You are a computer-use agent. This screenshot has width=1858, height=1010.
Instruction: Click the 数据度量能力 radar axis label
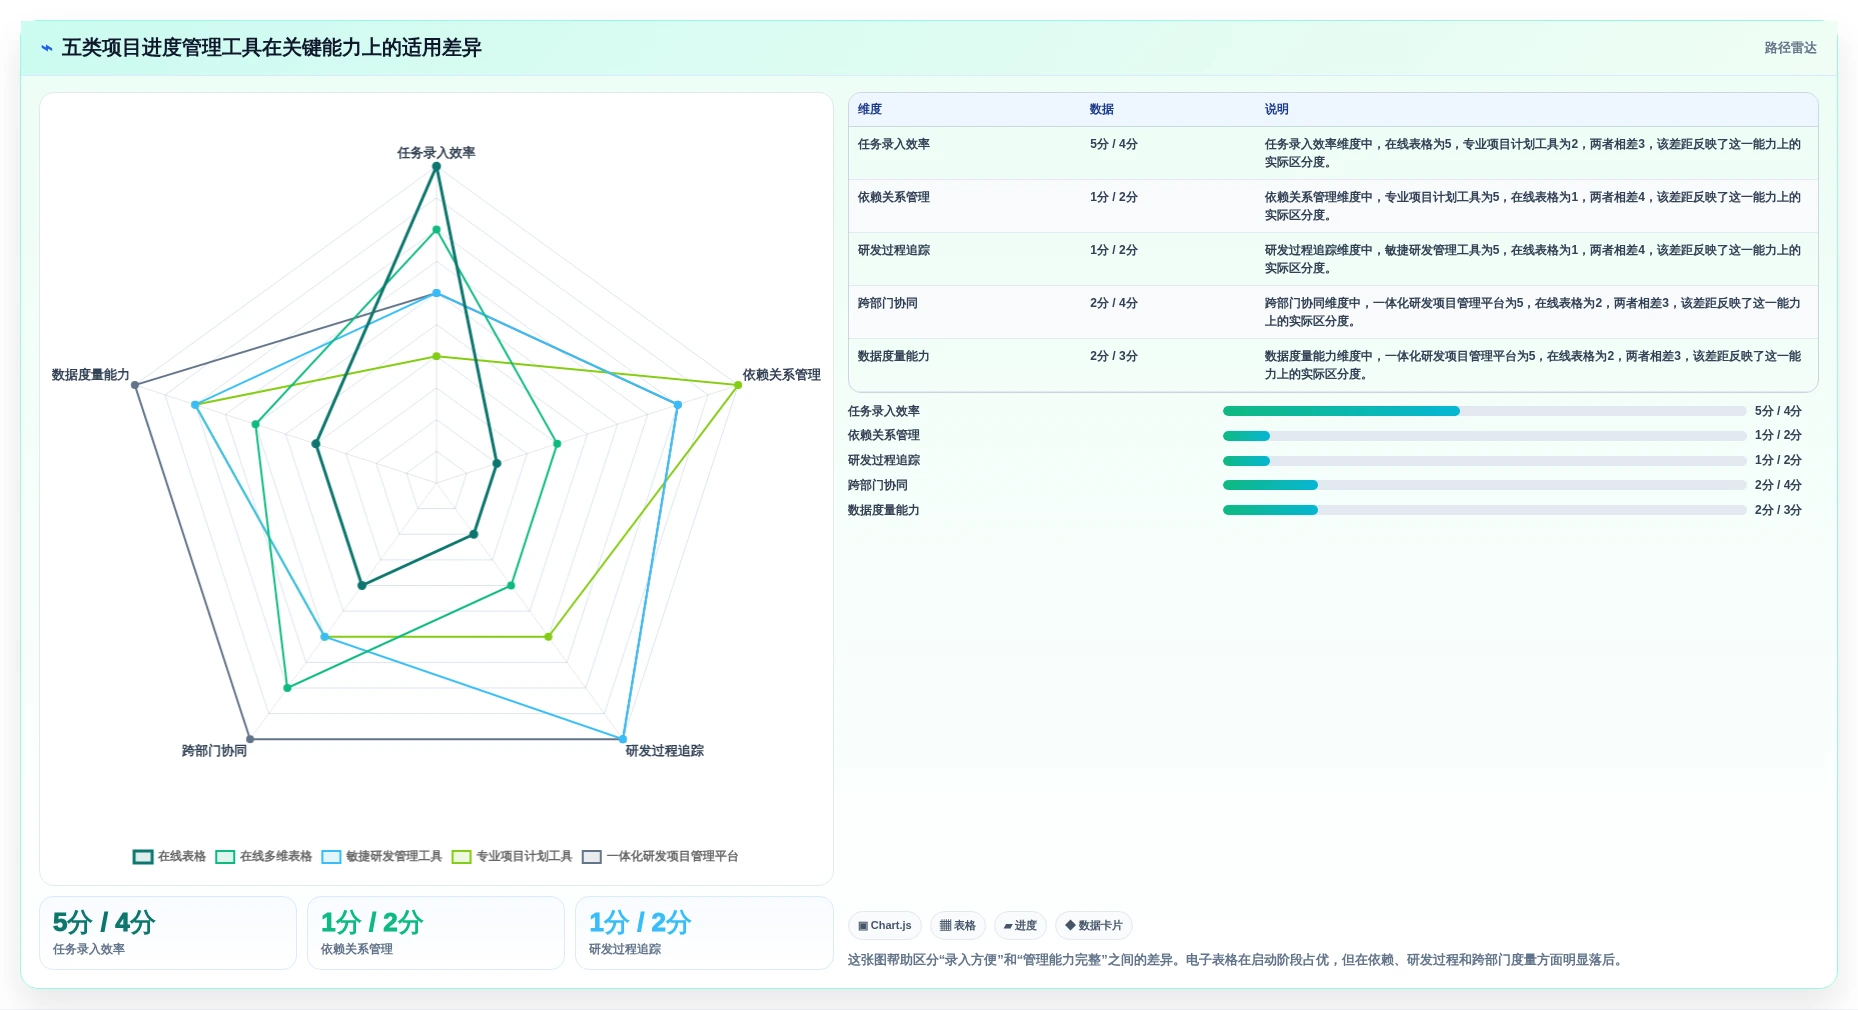[x=91, y=375]
